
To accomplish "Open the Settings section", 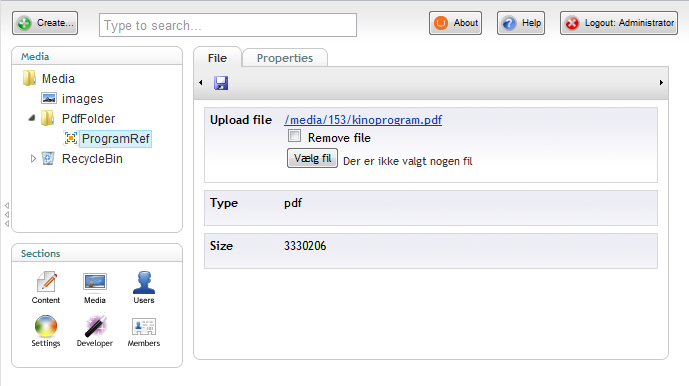I will click(46, 331).
